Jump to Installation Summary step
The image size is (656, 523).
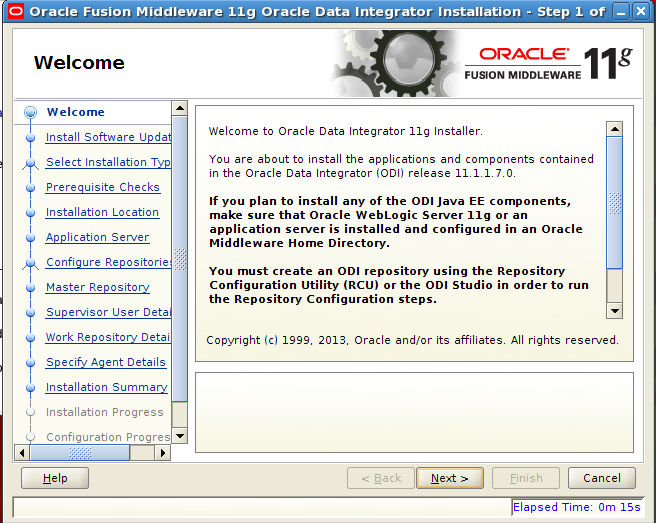pos(107,387)
